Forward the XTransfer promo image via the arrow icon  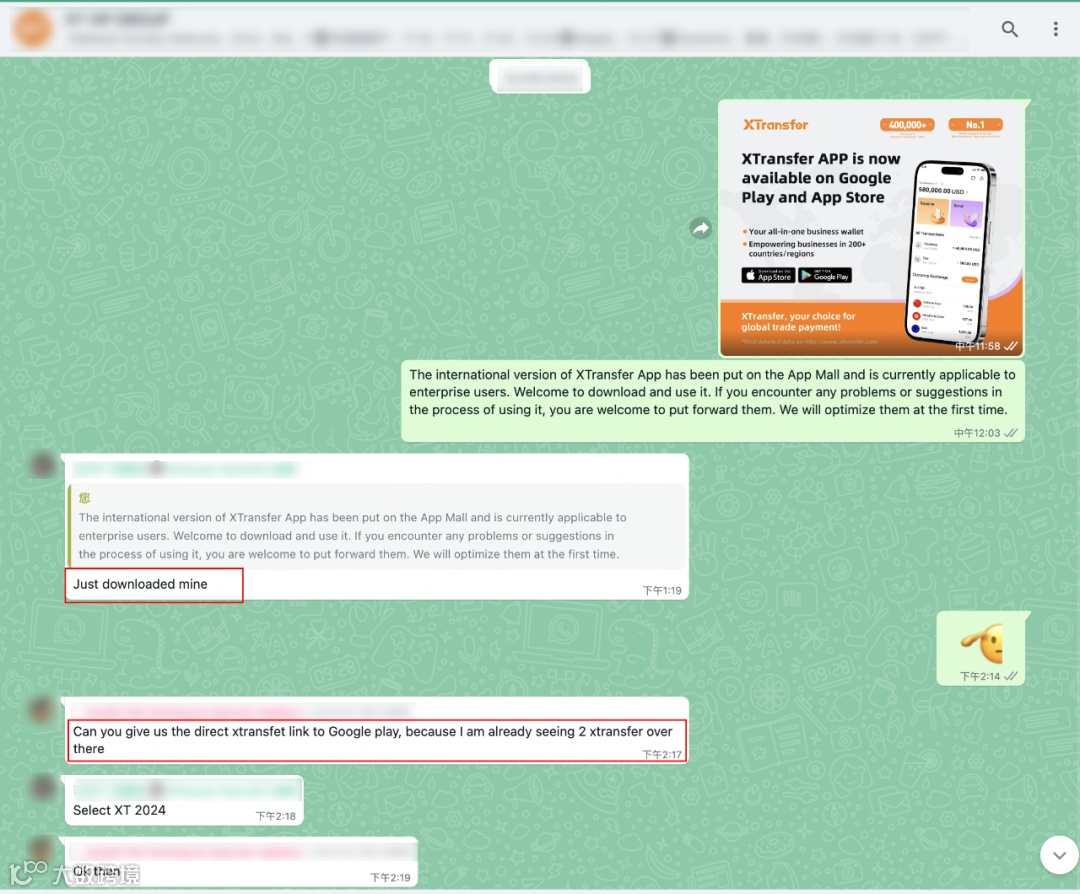point(700,228)
